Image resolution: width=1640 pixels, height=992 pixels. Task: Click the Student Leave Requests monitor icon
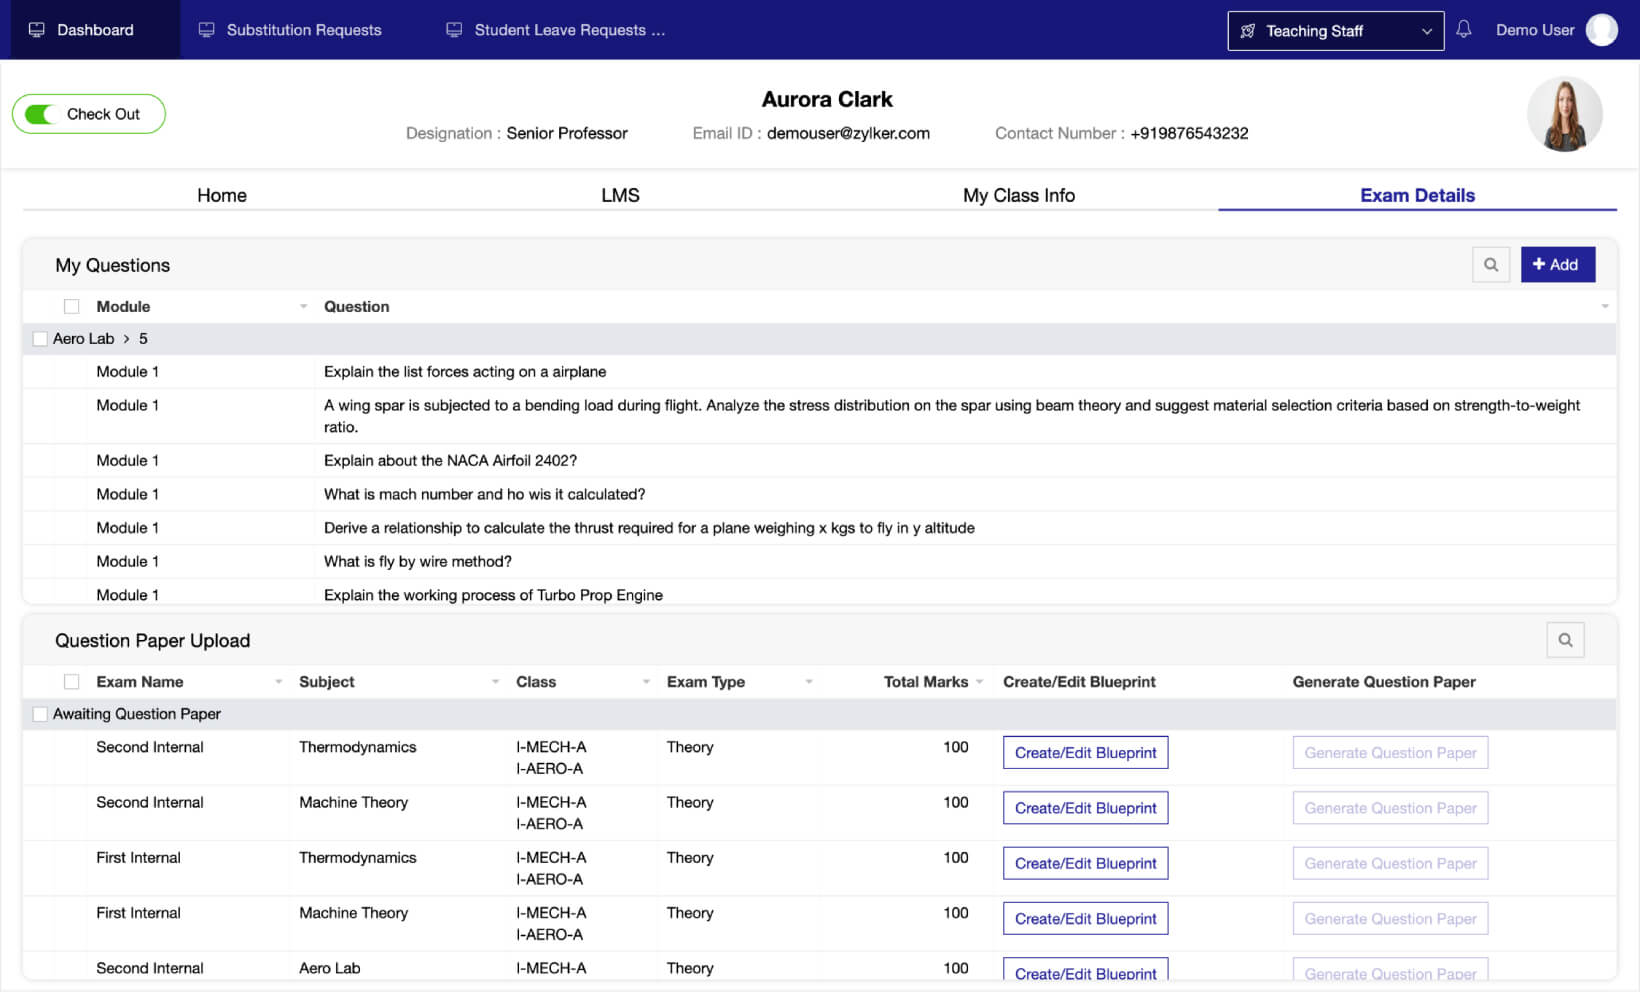pyautogui.click(x=454, y=30)
